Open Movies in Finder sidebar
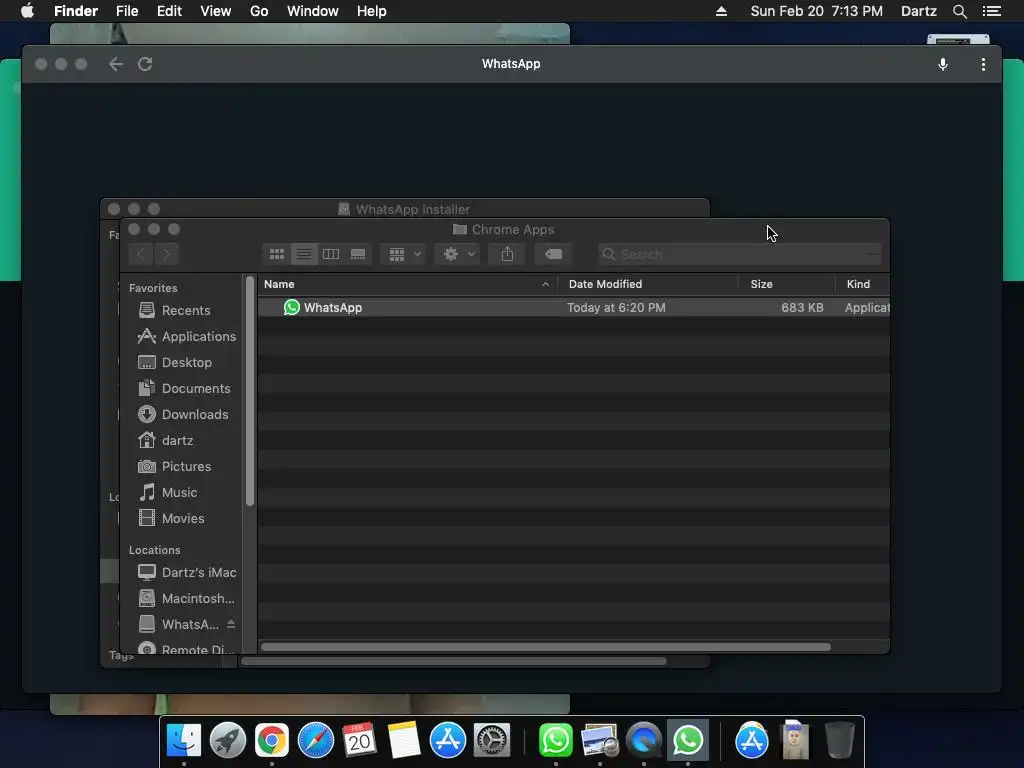Viewport: 1024px width, 768px height. point(172,519)
